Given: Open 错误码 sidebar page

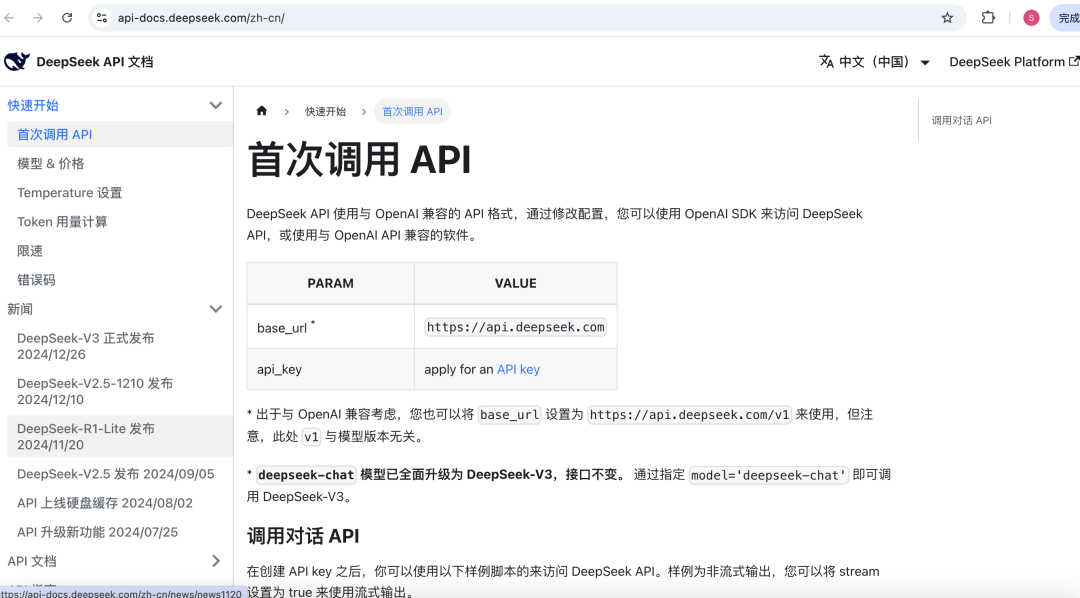Looking at the screenshot, I should pyautogui.click(x=120, y=280).
